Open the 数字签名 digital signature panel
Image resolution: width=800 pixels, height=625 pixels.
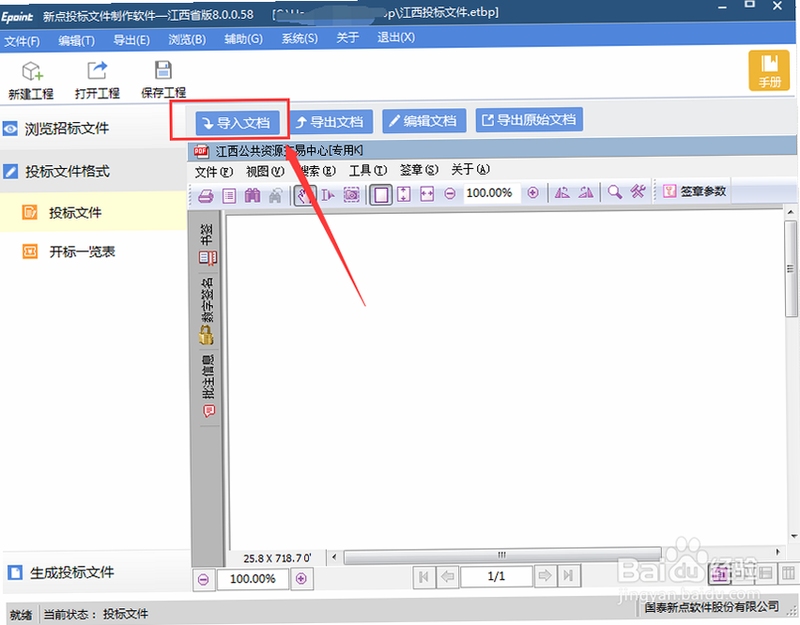[207, 311]
